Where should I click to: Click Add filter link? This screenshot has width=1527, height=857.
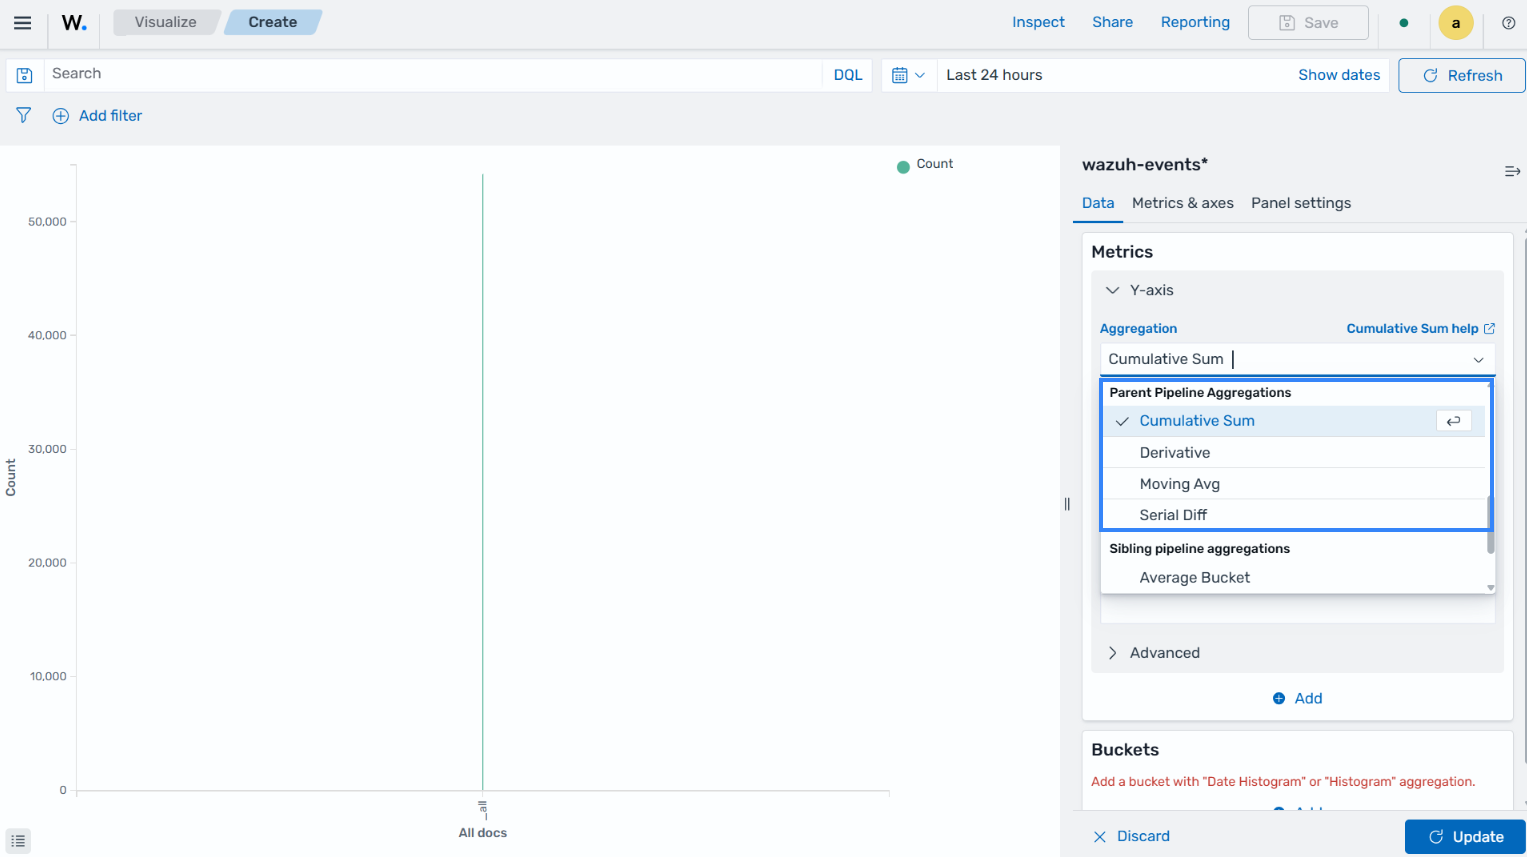pyautogui.click(x=110, y=116)
